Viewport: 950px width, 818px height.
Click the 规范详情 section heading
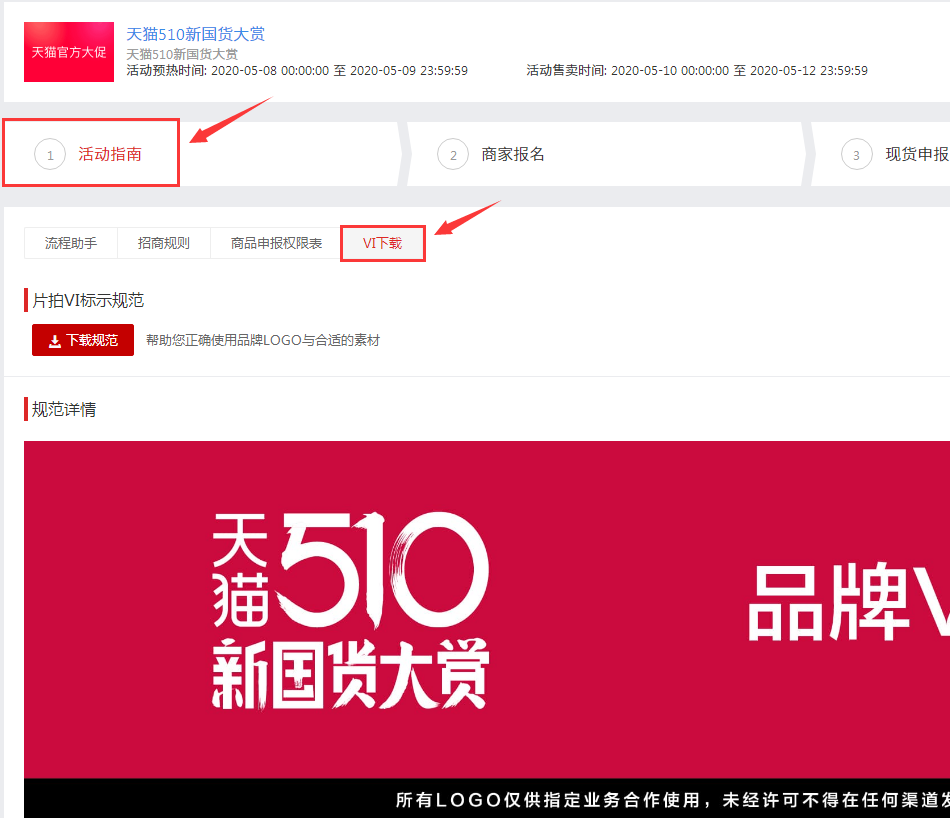point(64,409)
